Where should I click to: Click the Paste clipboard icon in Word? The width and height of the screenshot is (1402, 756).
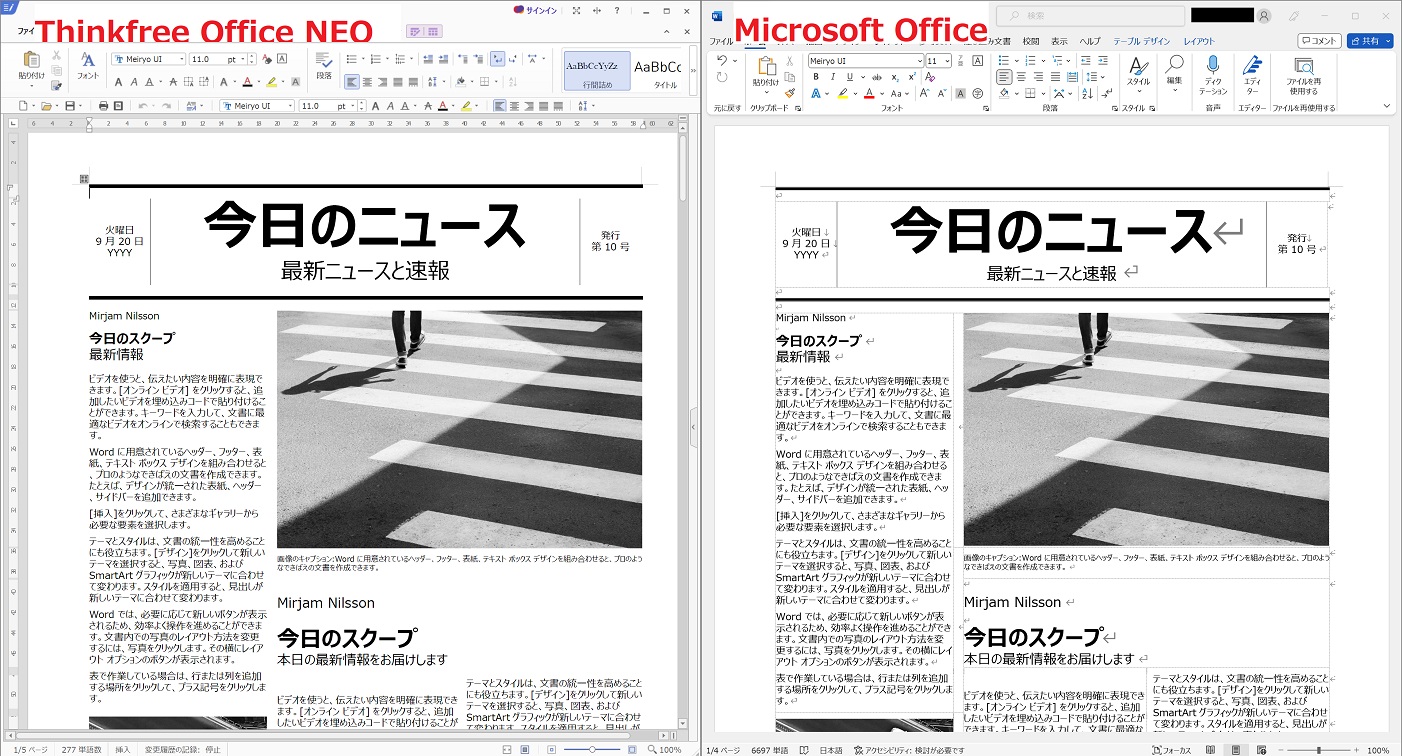765,66
